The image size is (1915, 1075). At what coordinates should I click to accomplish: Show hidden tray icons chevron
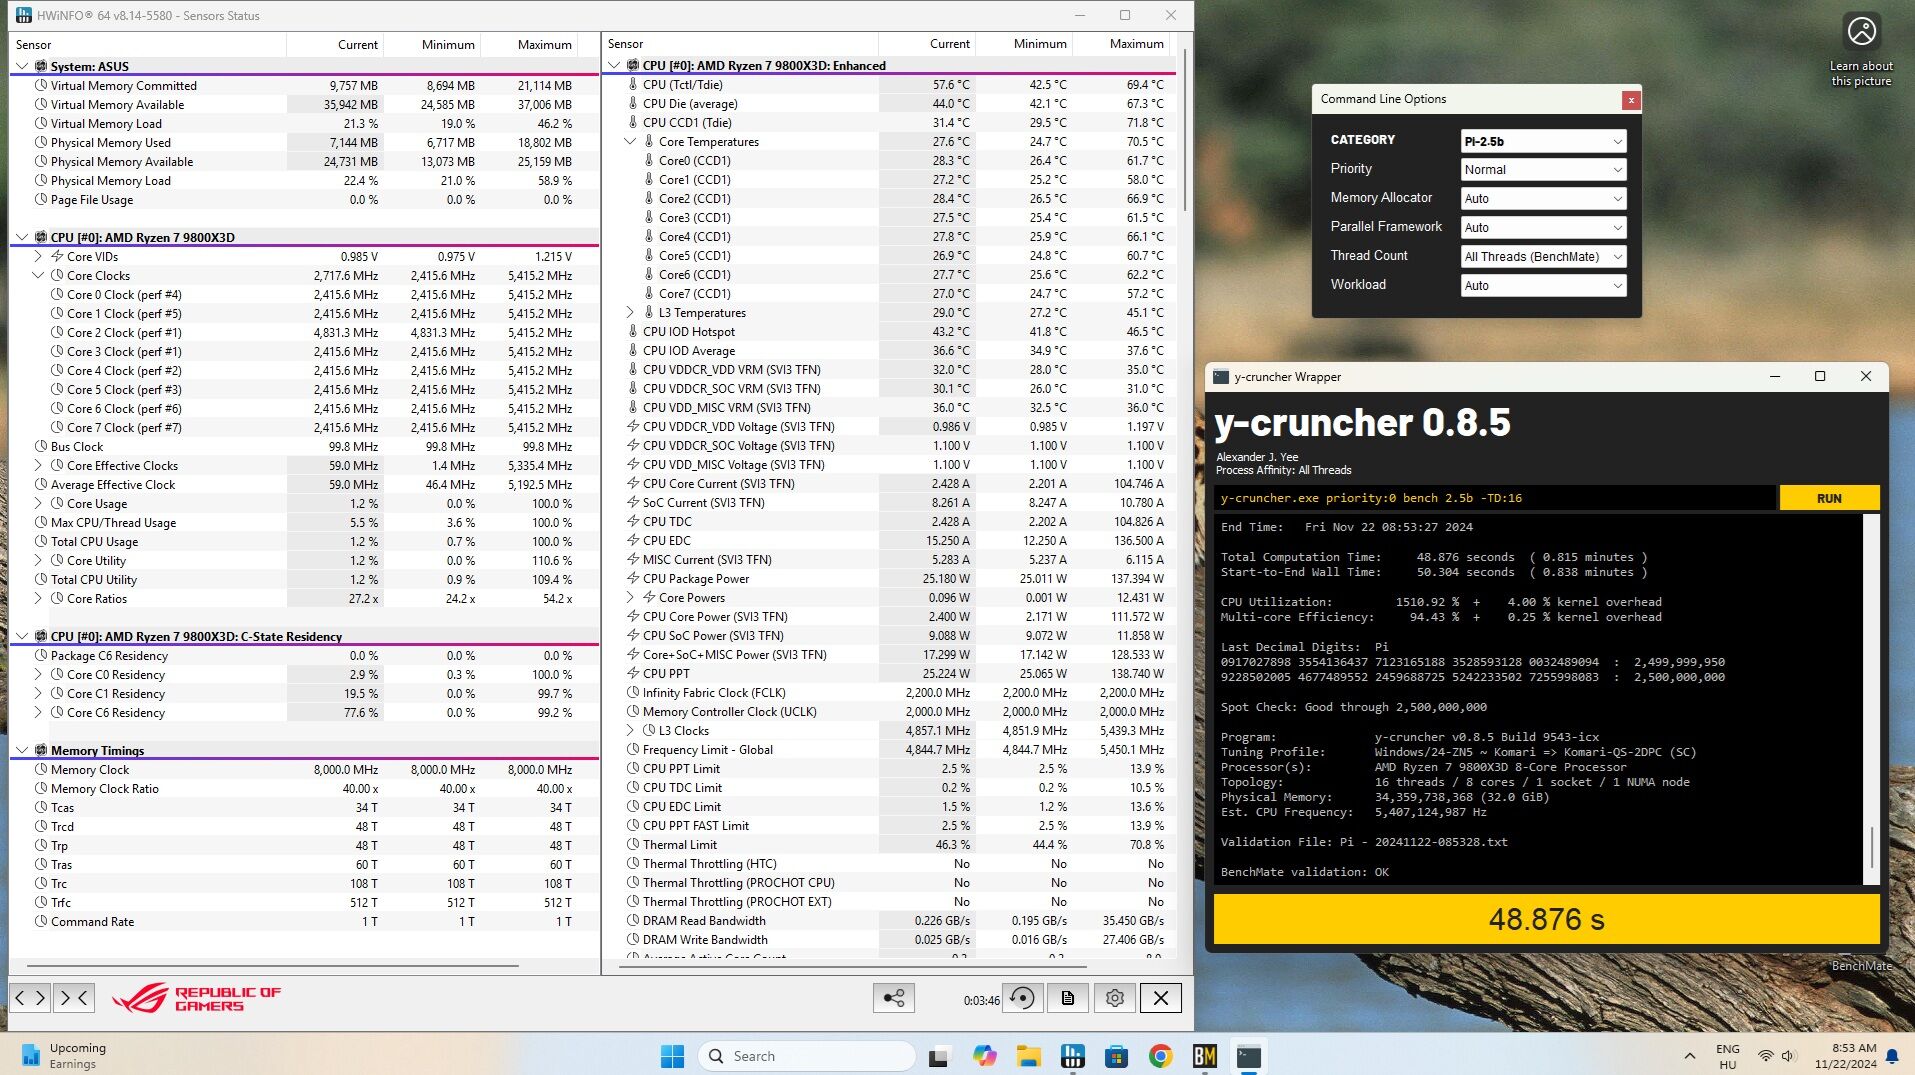[x=1689, y=1056]
